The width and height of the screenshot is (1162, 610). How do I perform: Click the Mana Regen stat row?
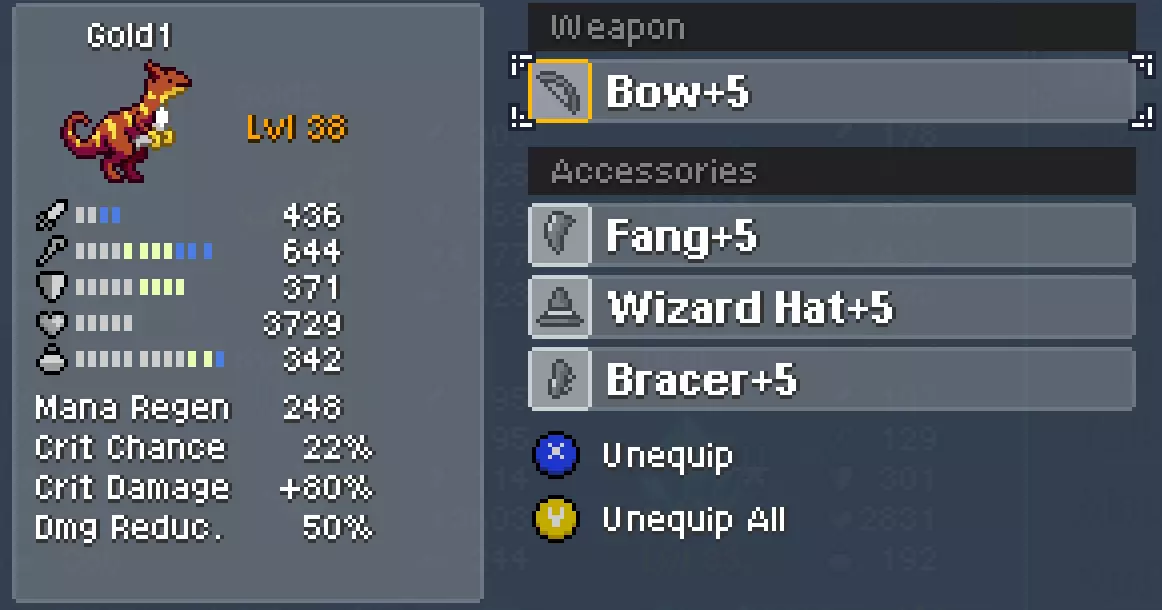click(x=189, y=408)
